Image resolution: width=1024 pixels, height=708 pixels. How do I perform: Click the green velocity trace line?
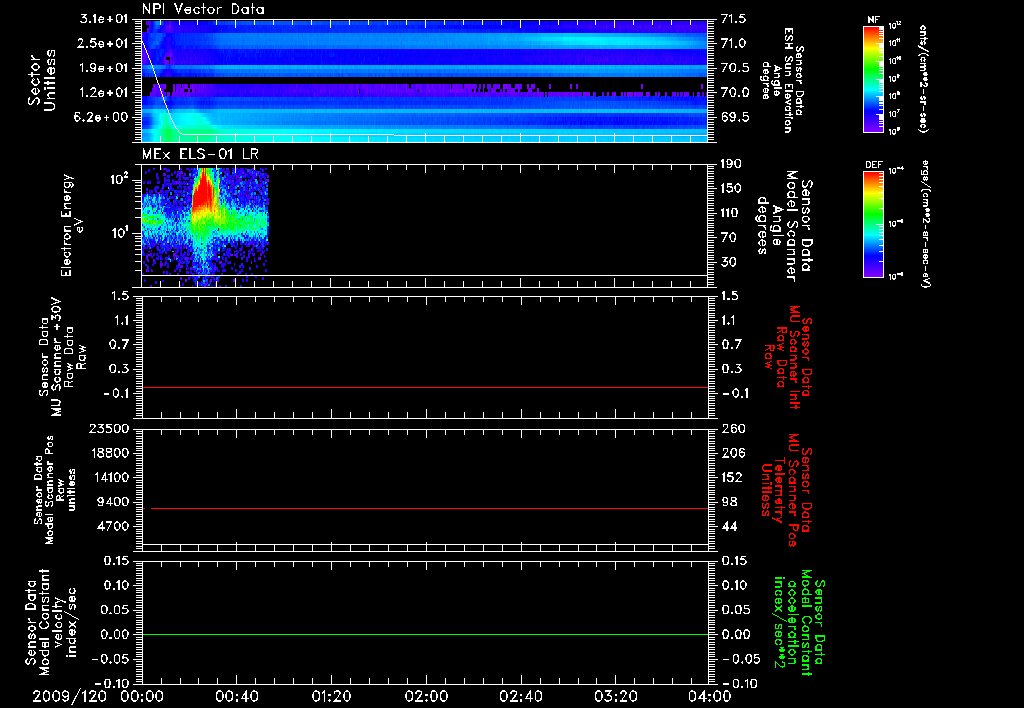point(425,634)
